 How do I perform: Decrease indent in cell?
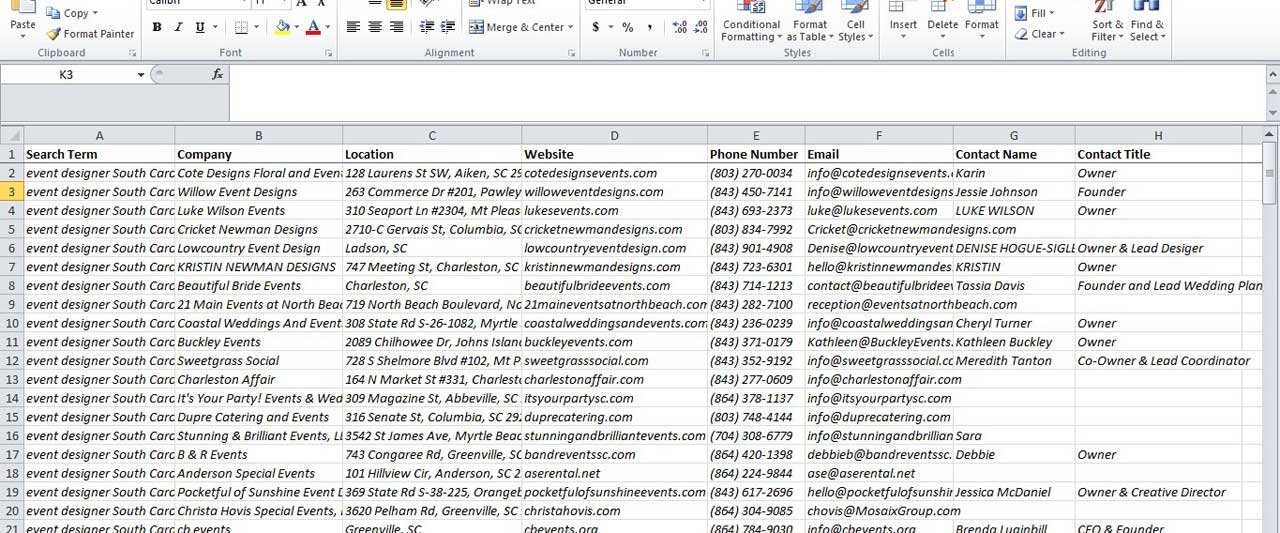click(x=426, y=27)
